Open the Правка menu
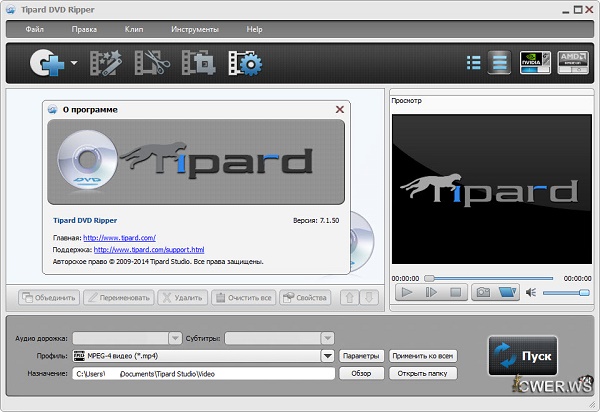Screen dimensions: 600x412 tap(84, 29)
